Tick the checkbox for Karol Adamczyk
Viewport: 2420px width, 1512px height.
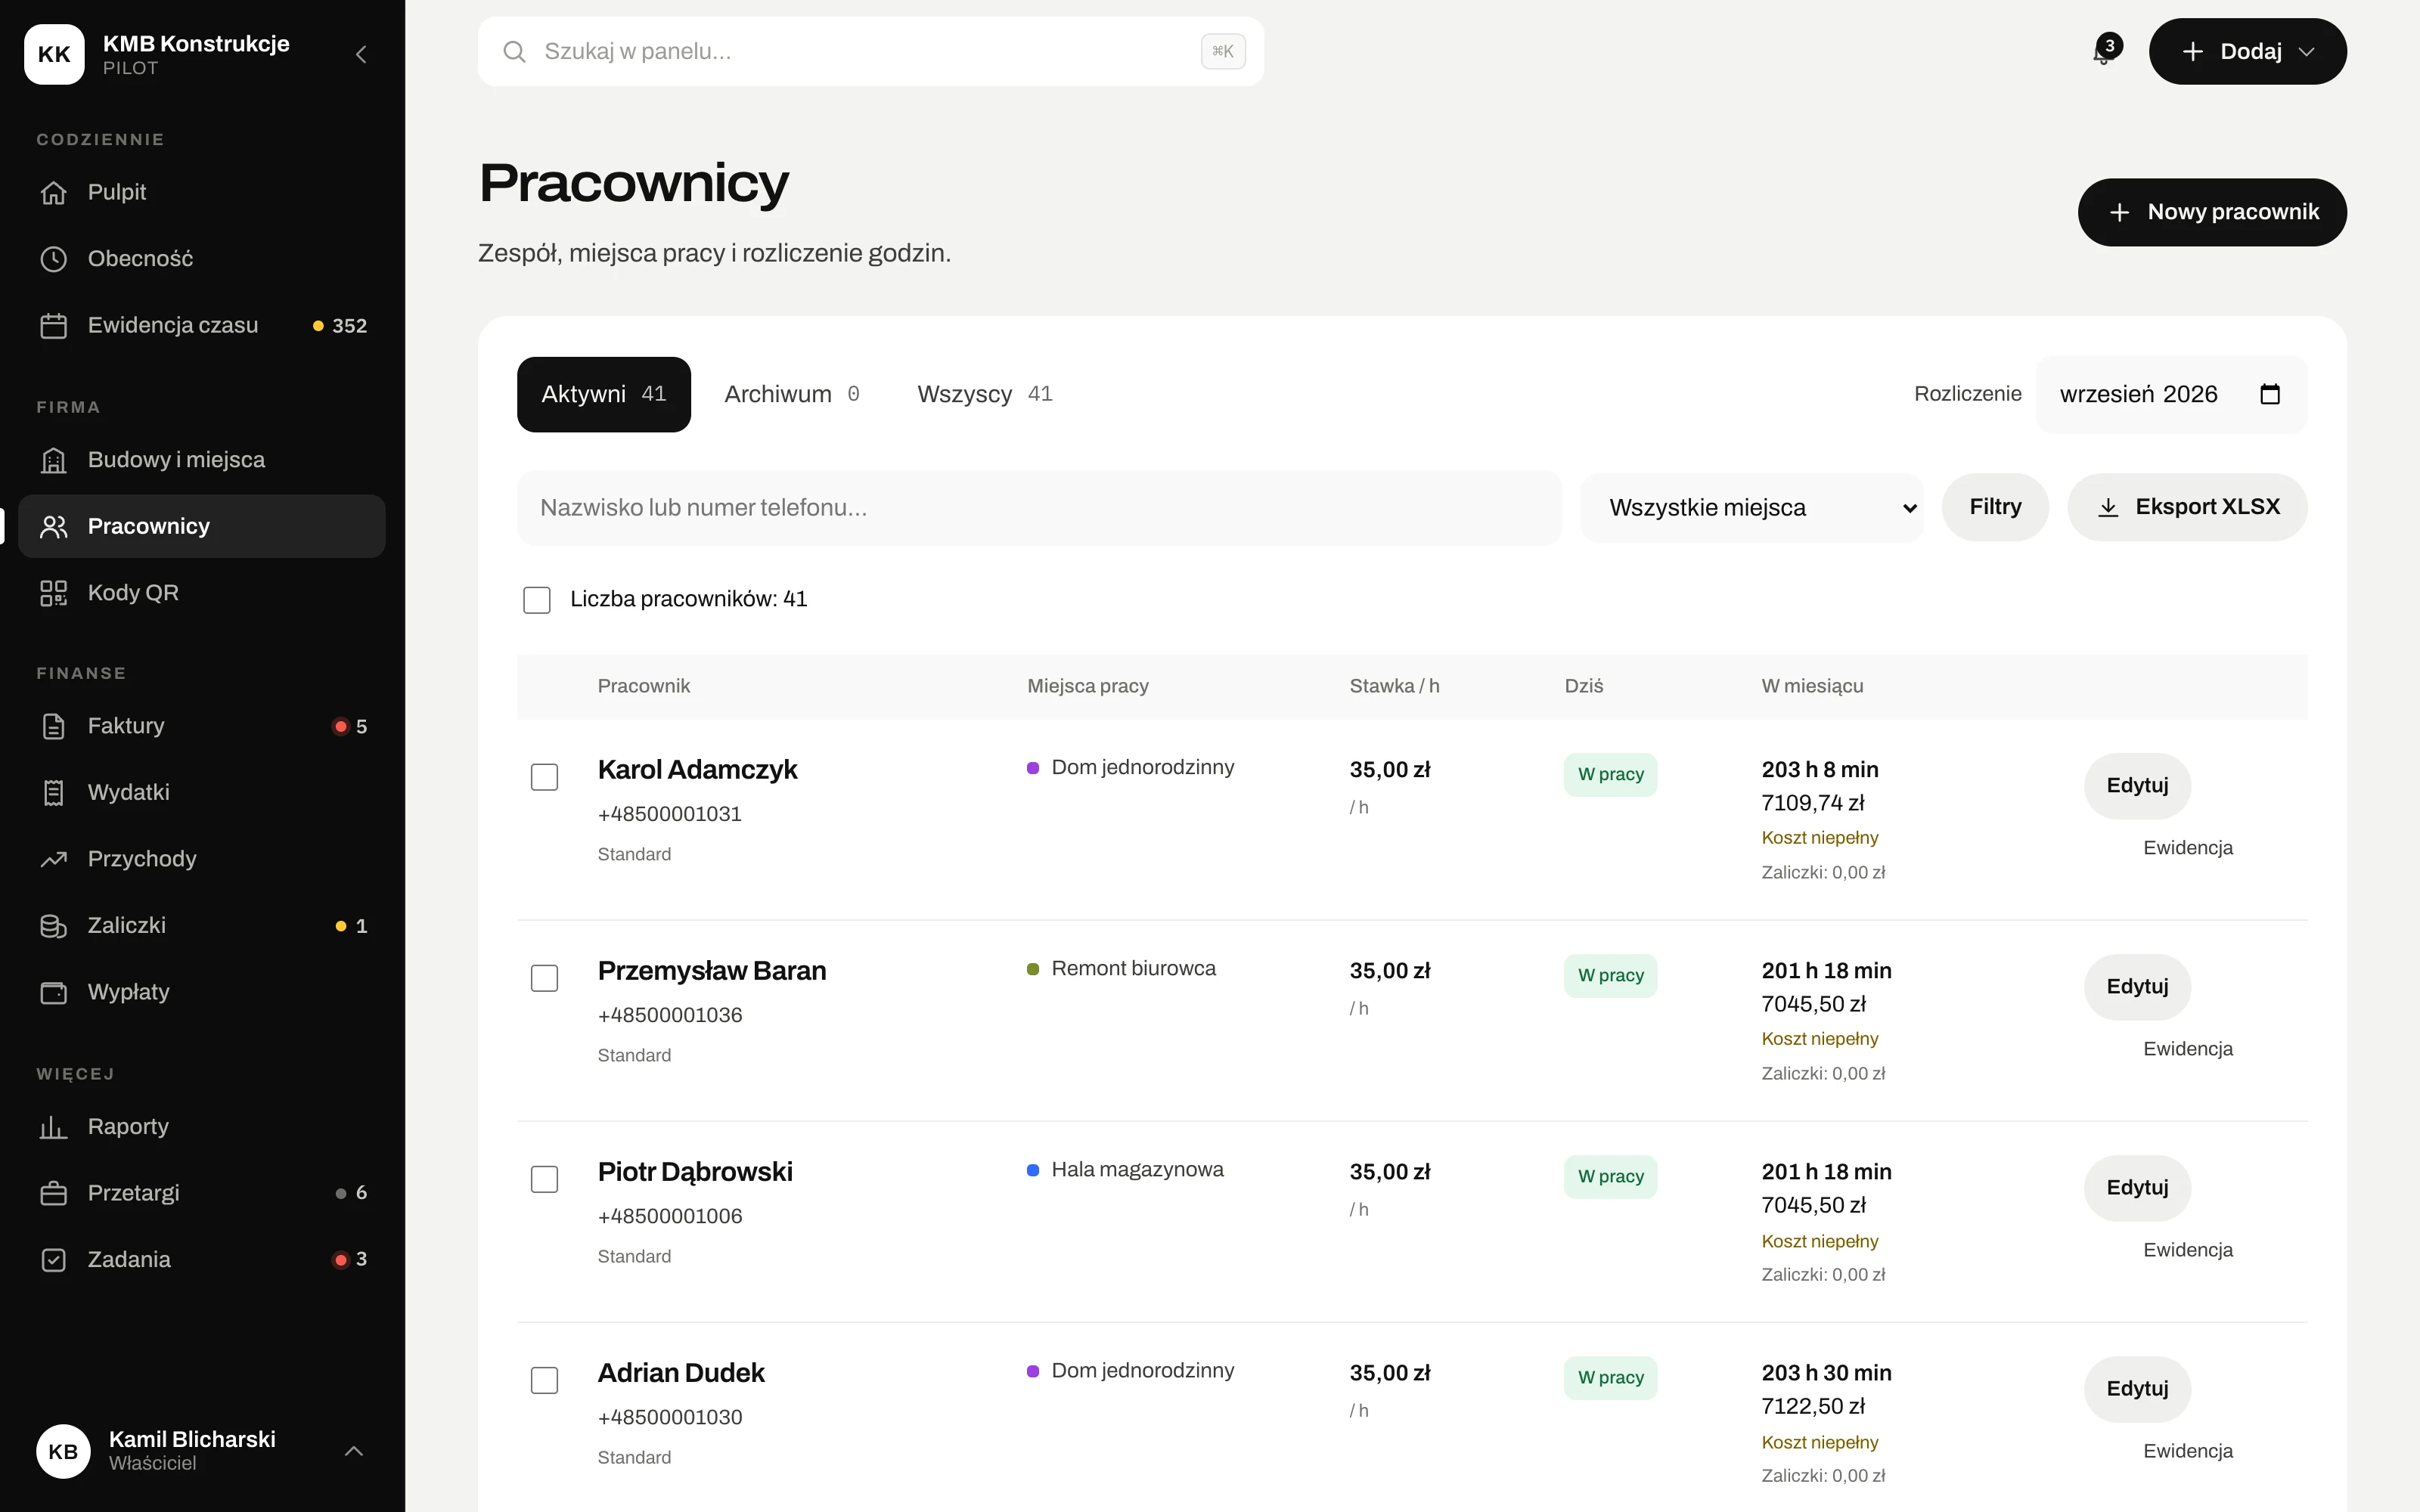click(x=544, y=777)
